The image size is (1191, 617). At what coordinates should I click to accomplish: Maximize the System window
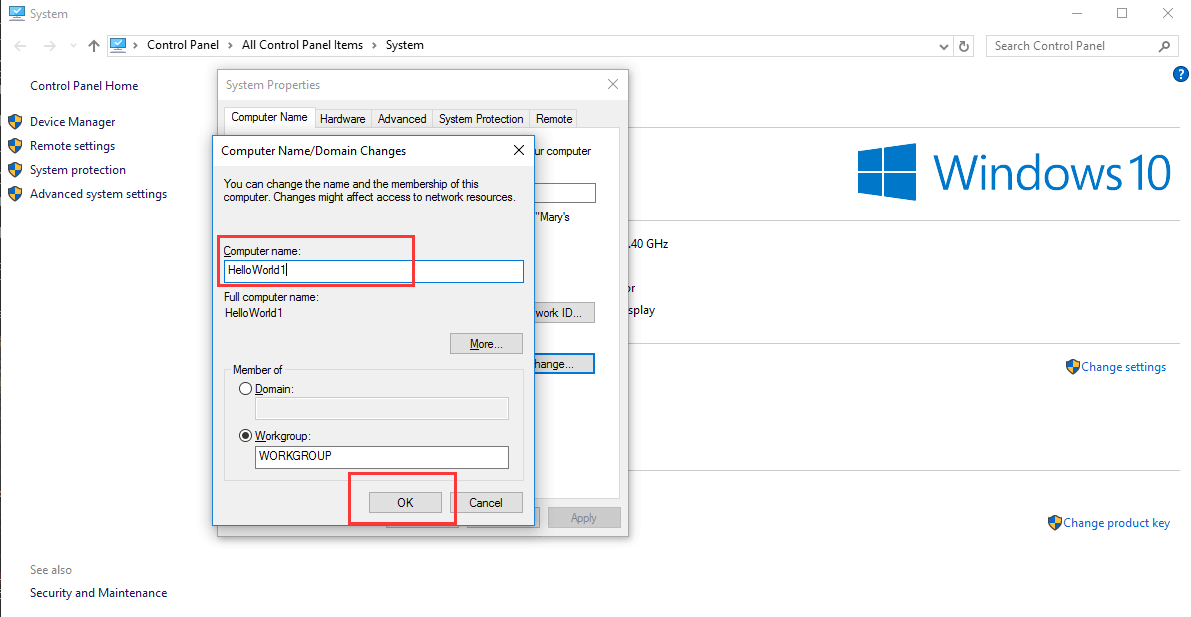pos(1122,13)
